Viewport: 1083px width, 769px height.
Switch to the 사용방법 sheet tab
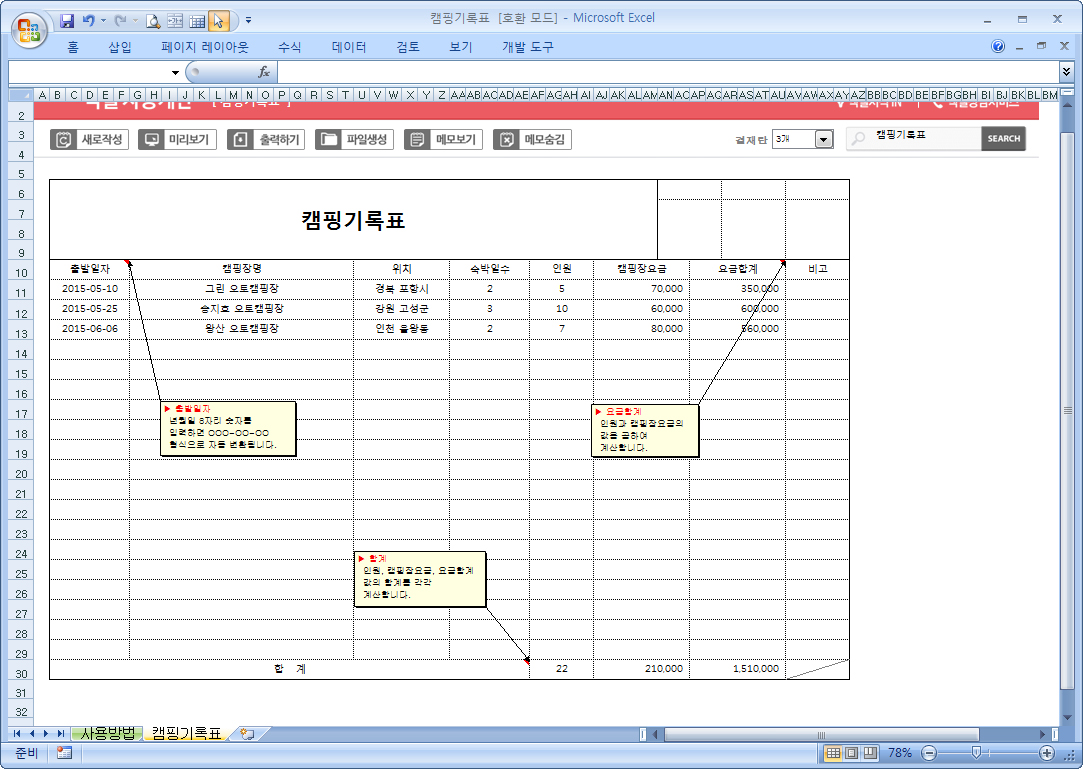pyautogui.click(x=108, y=733)
